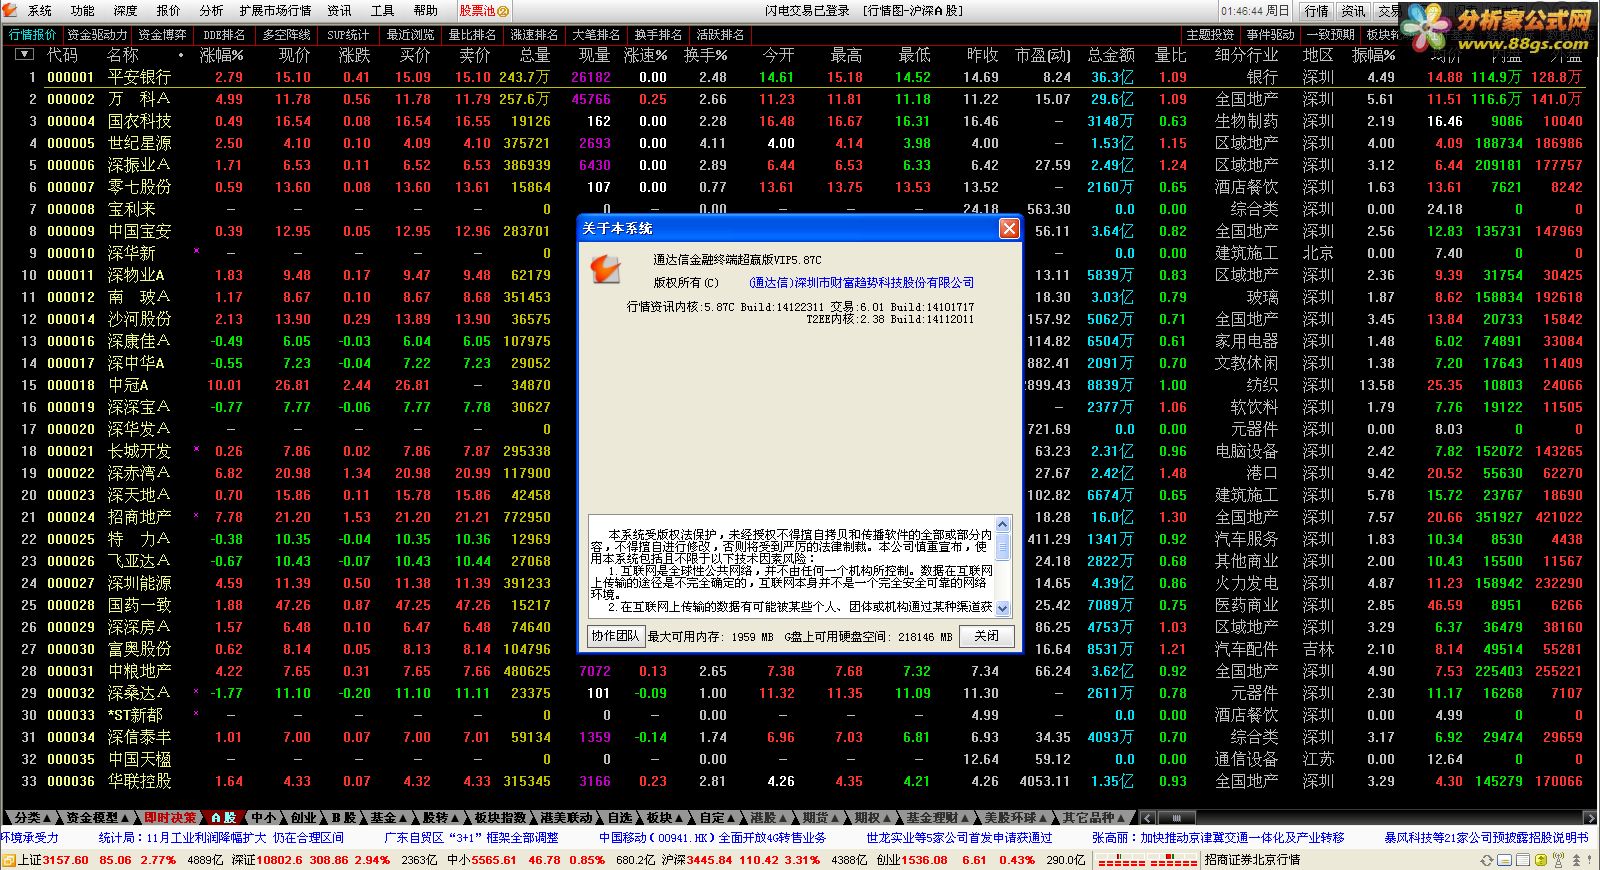Screen dimensions: 1600x870
Task: Open the 资讯 menu
Action: 340,11
